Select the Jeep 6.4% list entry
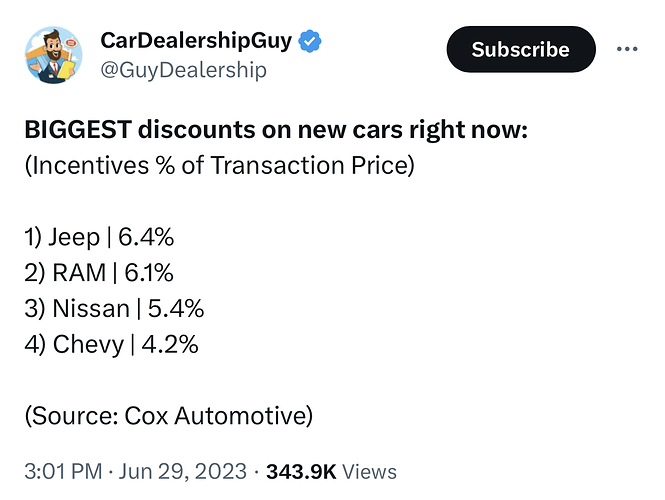This screenshot has width=665, height=500. click(99, 237)
